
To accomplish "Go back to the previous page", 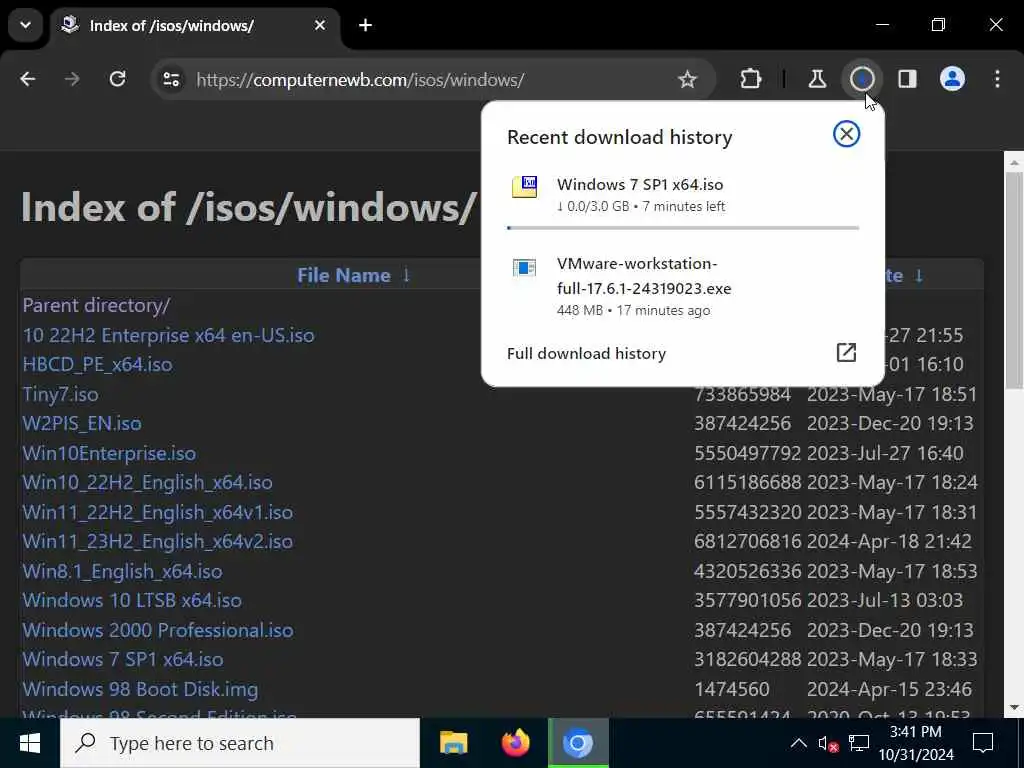I will click(27, 80).
